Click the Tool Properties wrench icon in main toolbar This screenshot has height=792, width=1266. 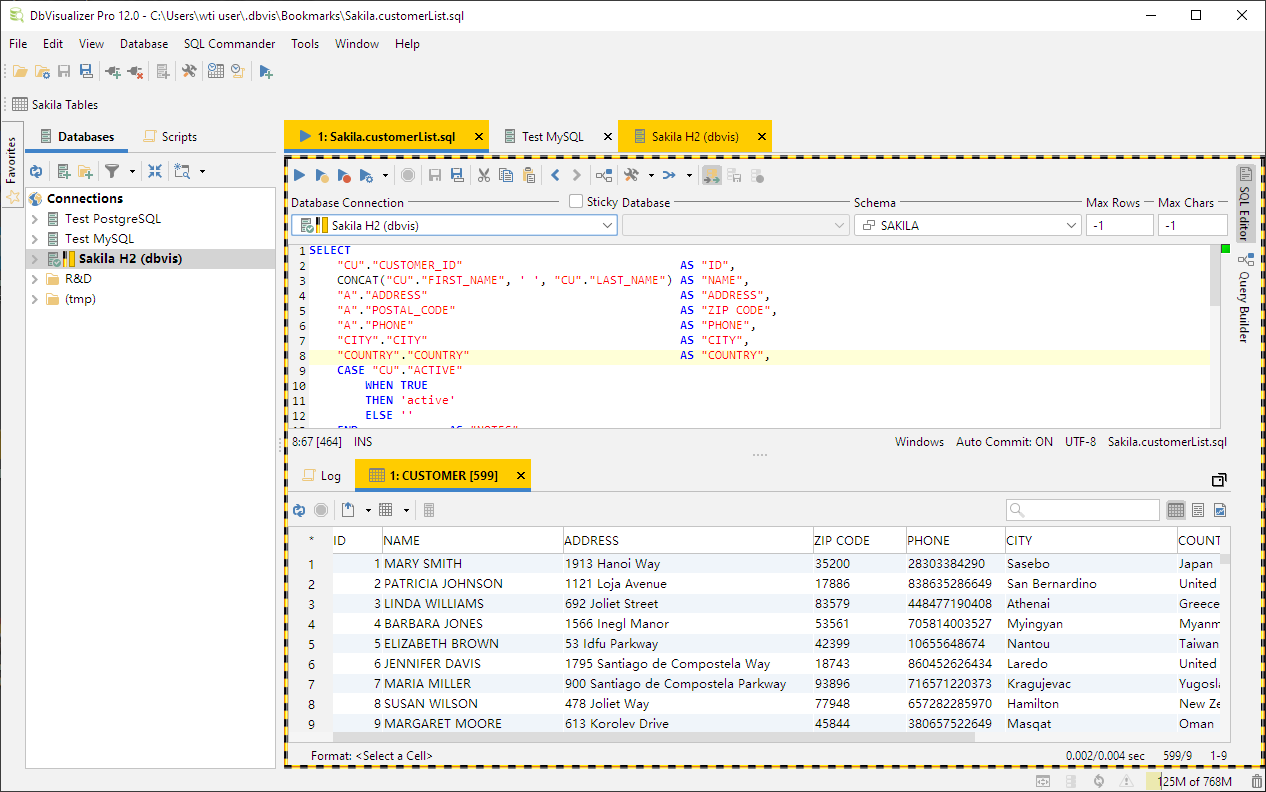[189, 71]
